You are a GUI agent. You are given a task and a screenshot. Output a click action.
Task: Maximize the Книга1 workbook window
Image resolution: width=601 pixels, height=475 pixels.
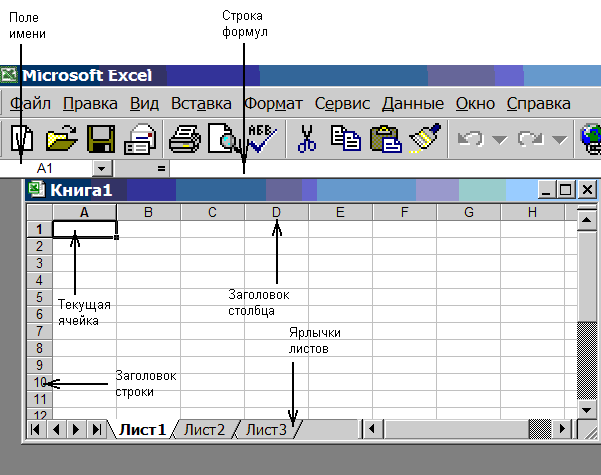[566, 189]
